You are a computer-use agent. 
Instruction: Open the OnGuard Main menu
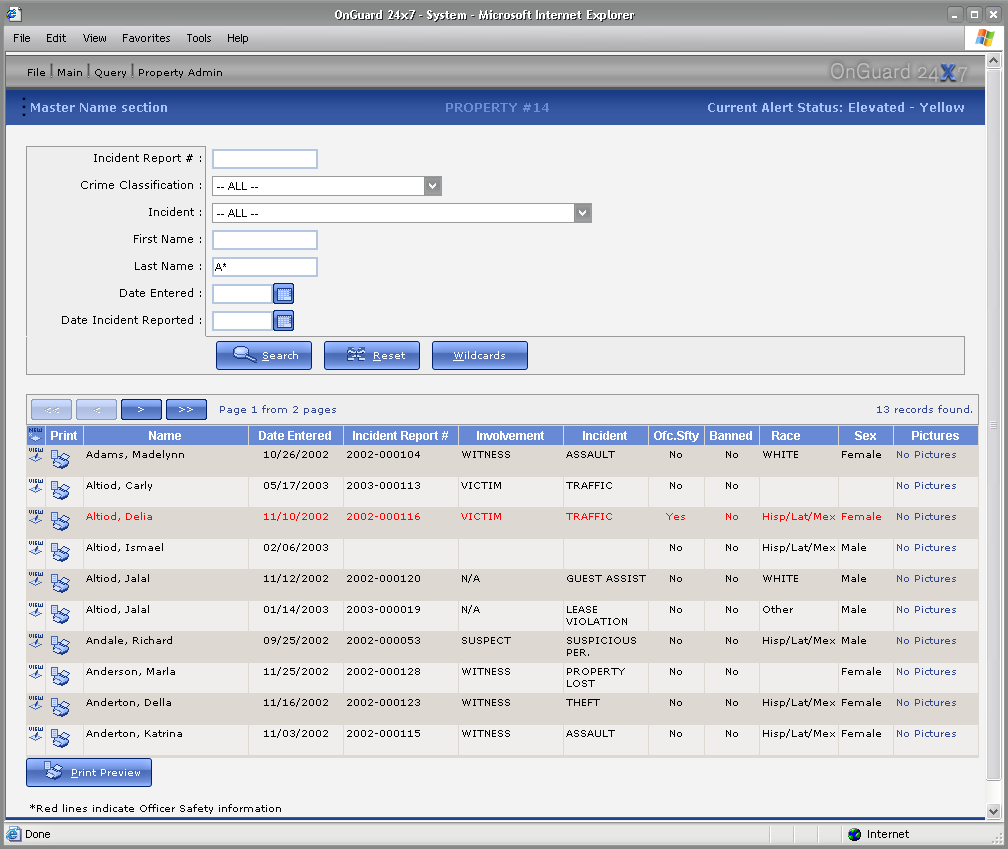69,72
